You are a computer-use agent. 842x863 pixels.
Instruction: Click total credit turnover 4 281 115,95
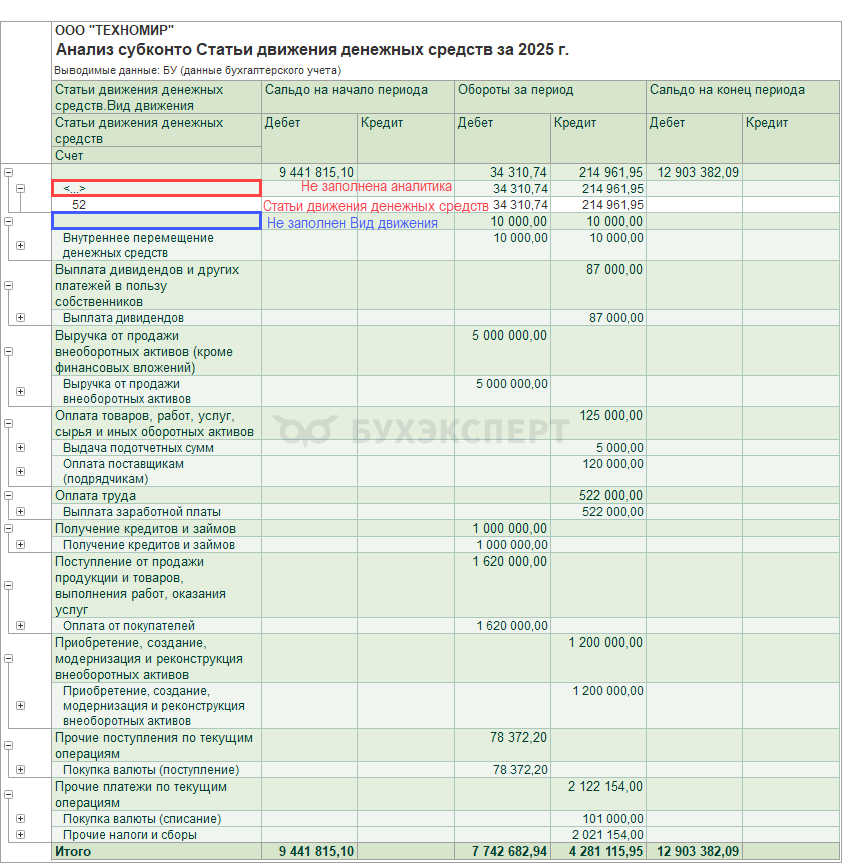click(x=606, y=851)
